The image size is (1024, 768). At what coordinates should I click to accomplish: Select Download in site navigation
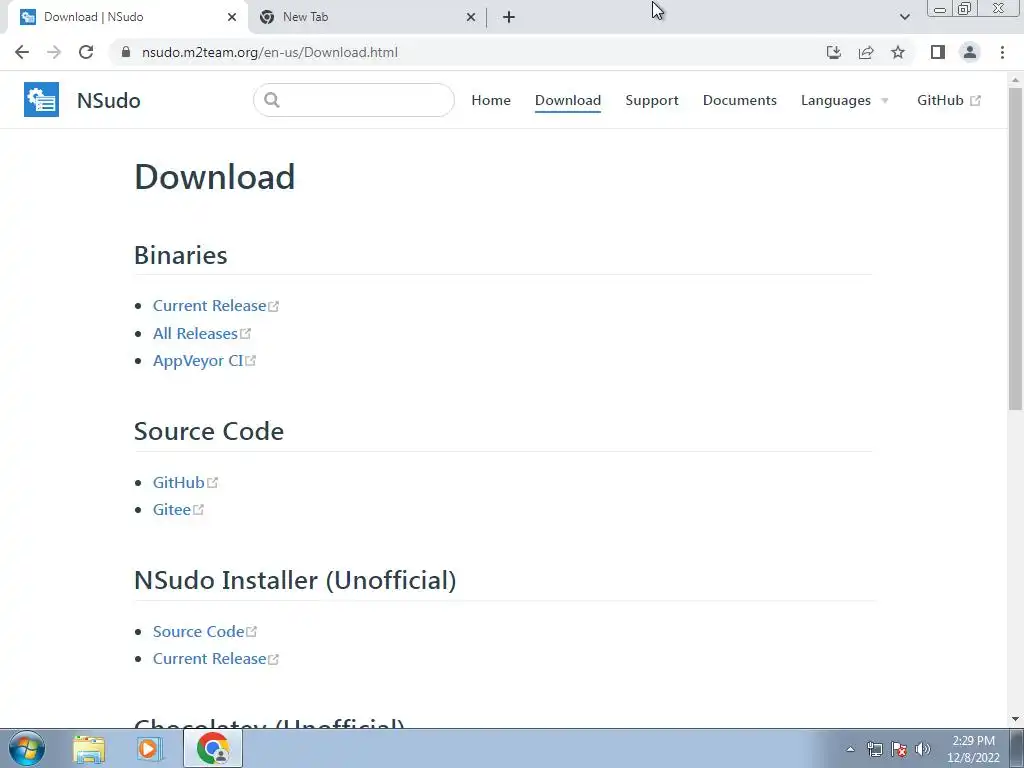point(568,100)
